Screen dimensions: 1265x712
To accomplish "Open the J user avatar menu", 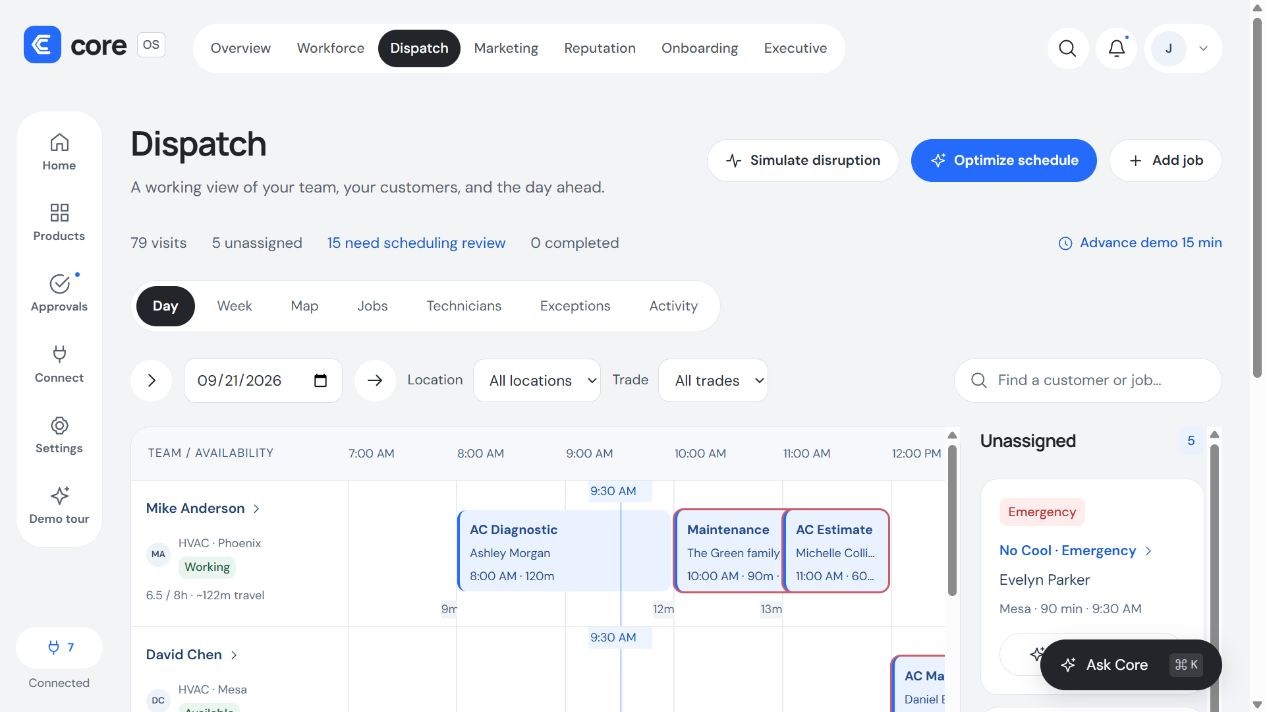I will (1183, 48).
